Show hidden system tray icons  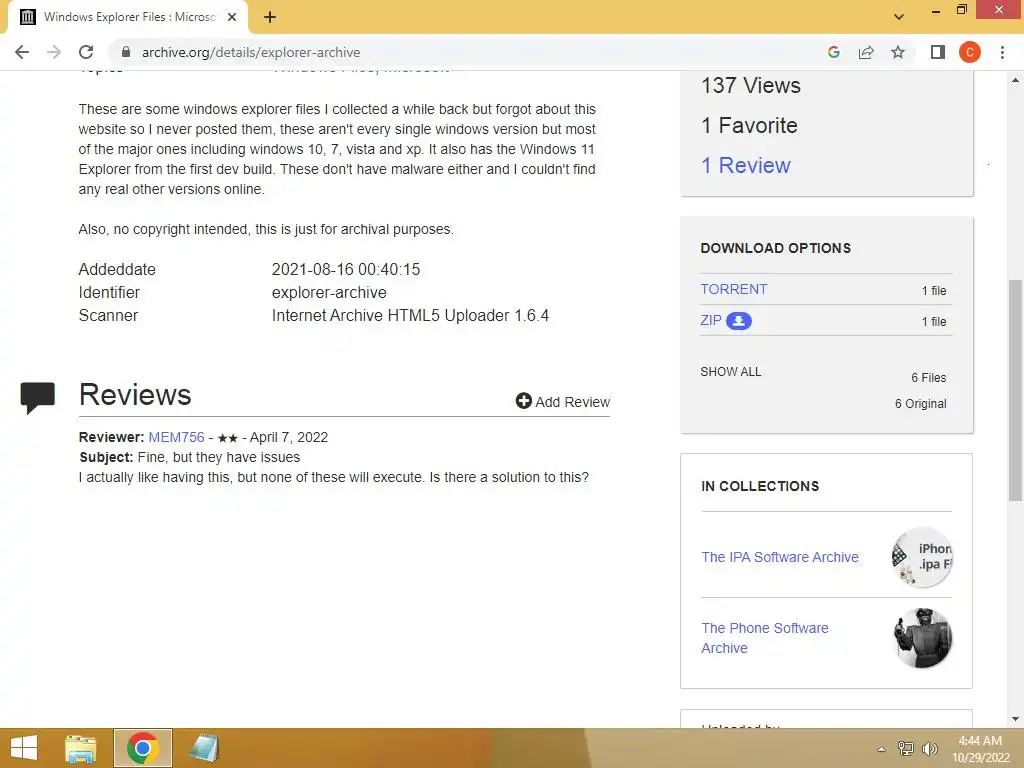(x=881, y=749)
